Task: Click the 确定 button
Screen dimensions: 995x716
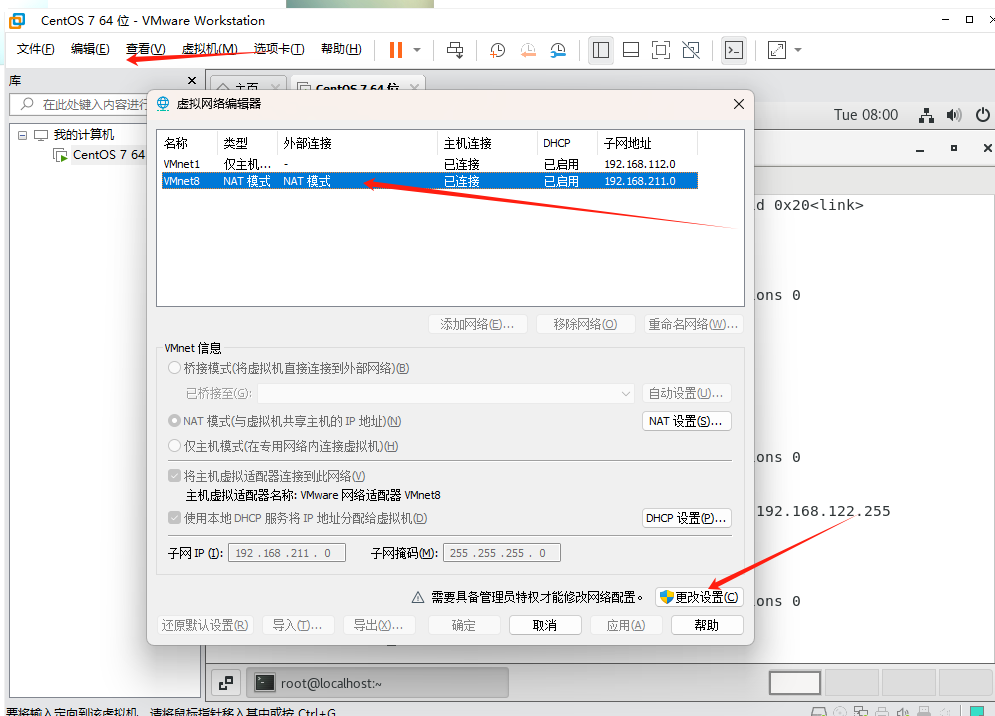Action: [x=464, y=625]
